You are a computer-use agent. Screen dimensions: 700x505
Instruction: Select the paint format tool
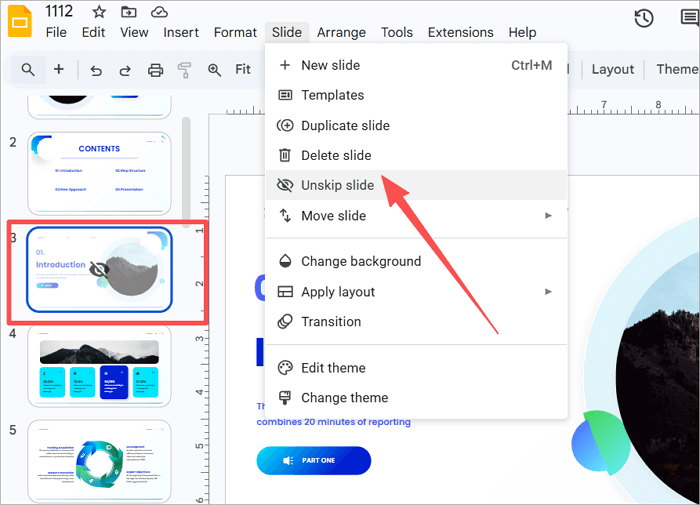point(184,70)
